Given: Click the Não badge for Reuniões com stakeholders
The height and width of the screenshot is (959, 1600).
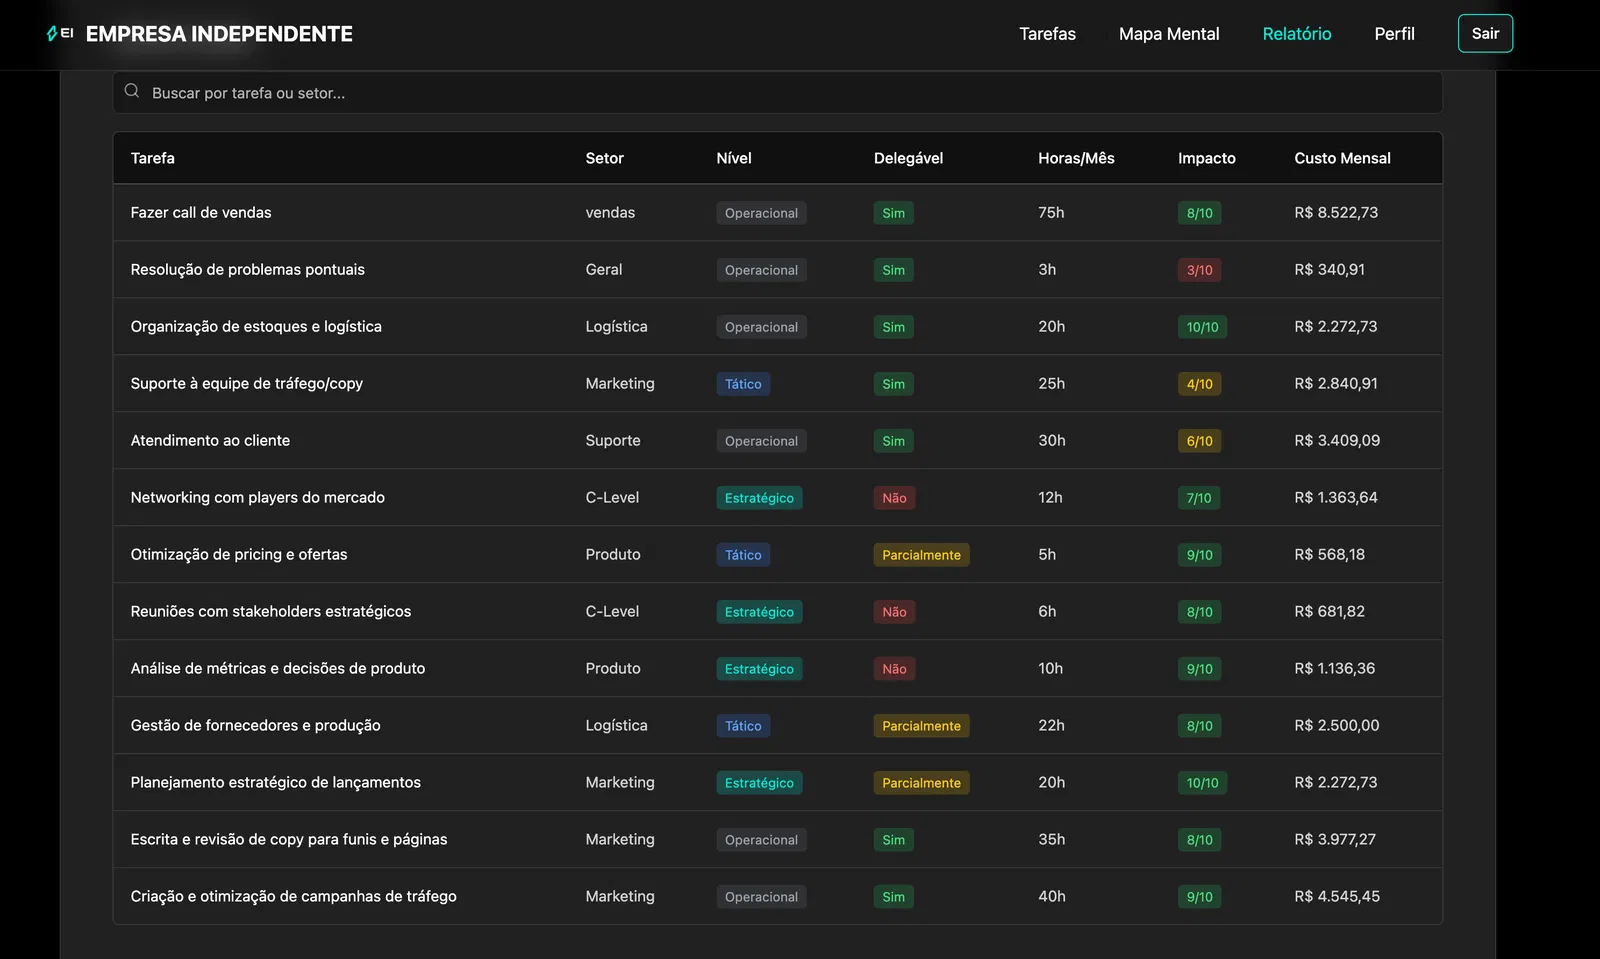Looking at the screenshot, I should (x=894, y=612).
